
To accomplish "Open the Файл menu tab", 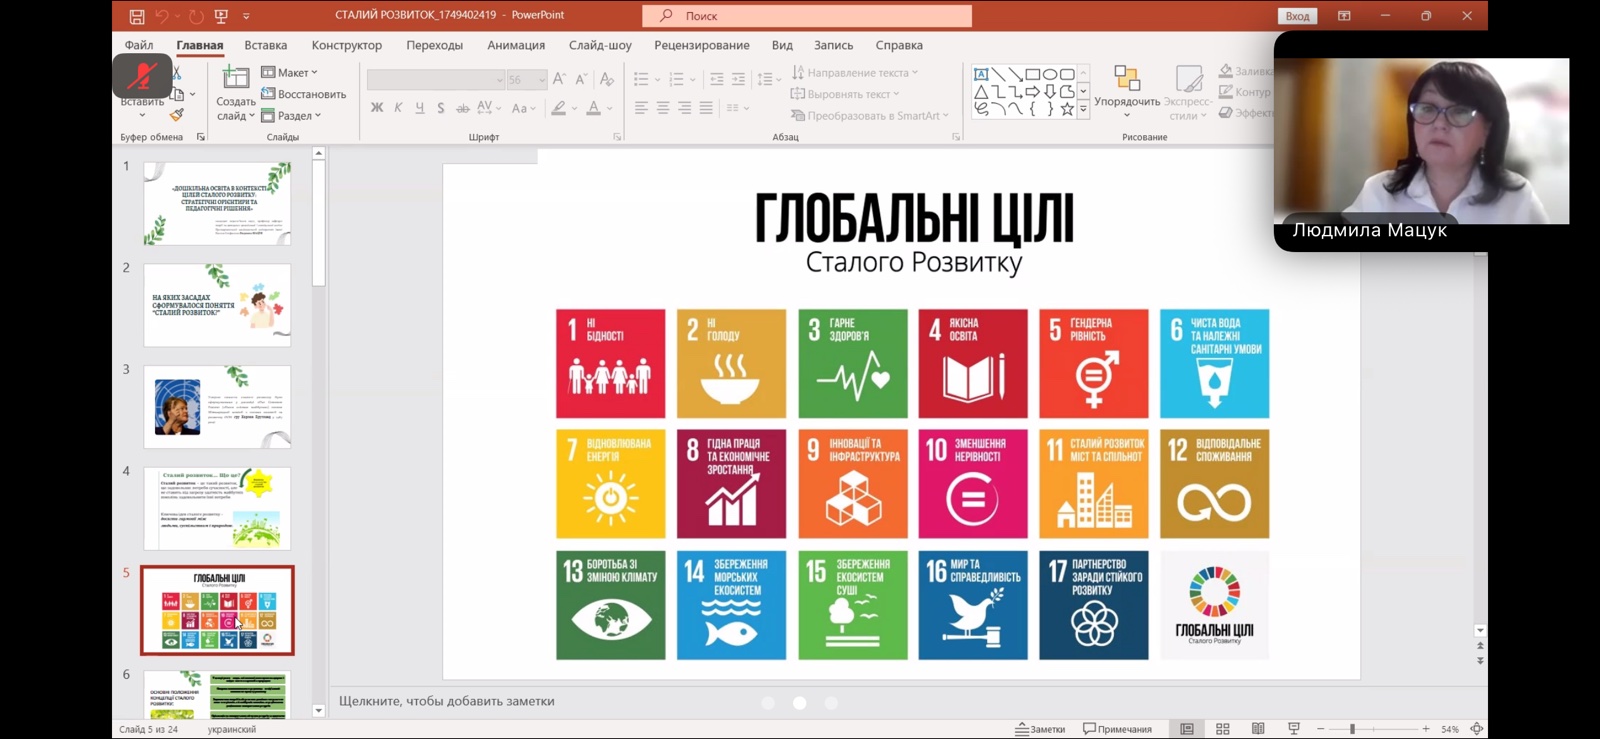I will [x=139, y=45].
